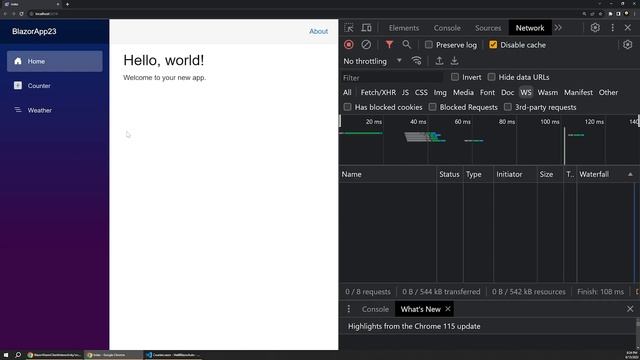Import HAR file with the upload icon
The image size is (640, 360).
coord(439,61)
